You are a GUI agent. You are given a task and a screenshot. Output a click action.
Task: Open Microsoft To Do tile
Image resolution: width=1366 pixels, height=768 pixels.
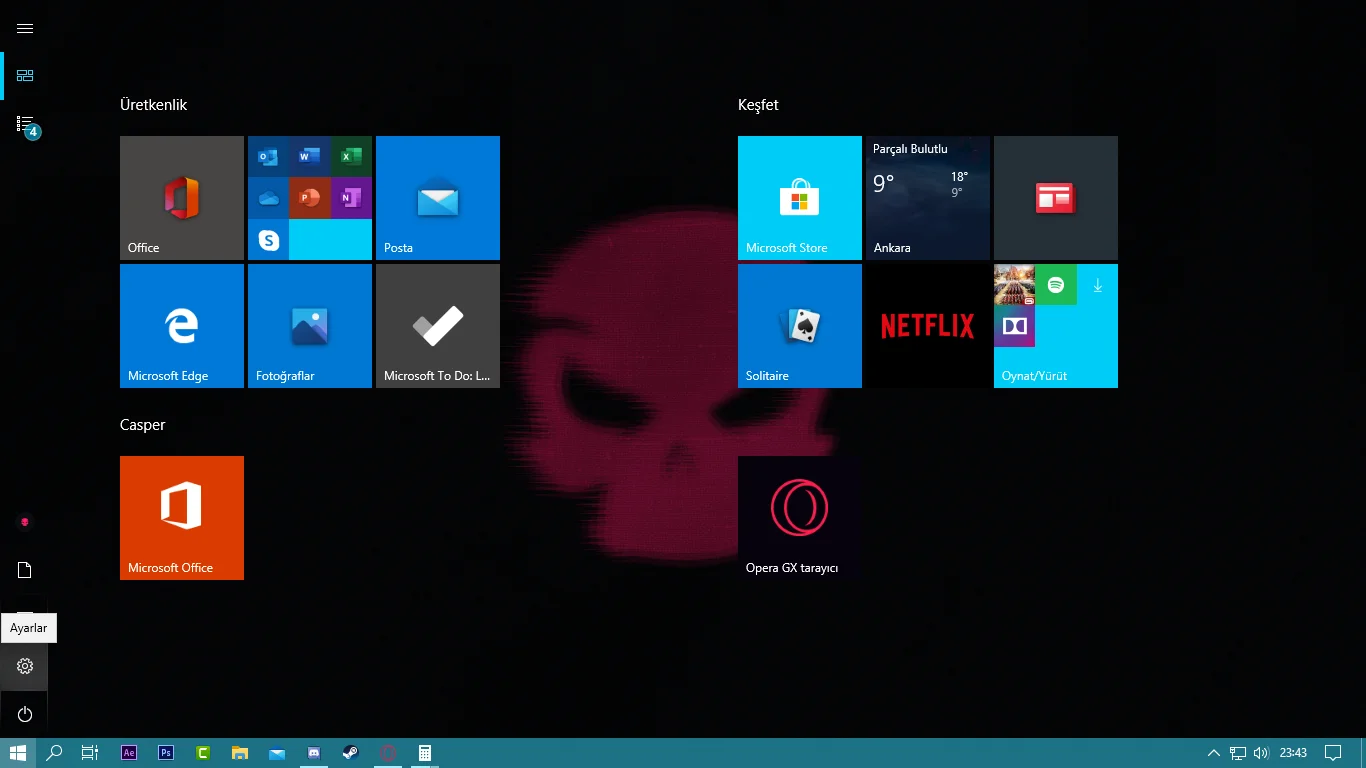point(437,326)
